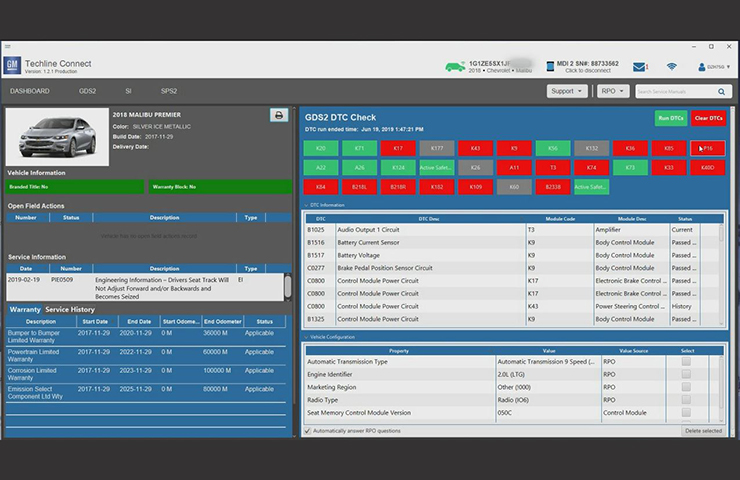This screenshot has height=480, width=740.
Task: Open the user account menu
Action: pyautogui.click(x=714, y=67)
